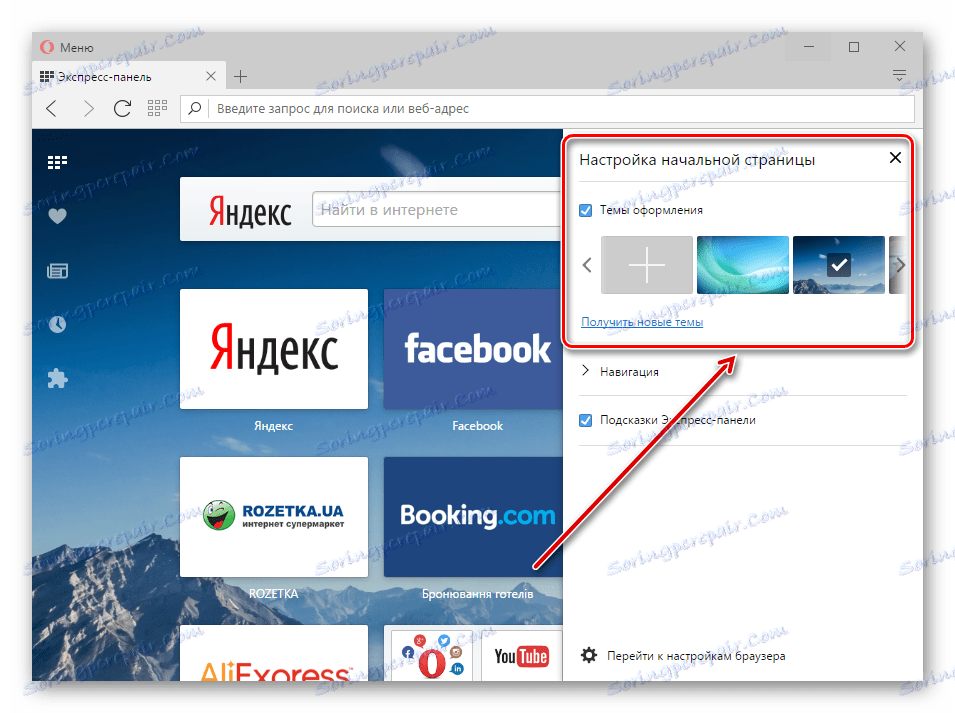This screenshot has width=955, height=713.
Task: Go forward using the forward arrow
Action: (x=88, y=108)
